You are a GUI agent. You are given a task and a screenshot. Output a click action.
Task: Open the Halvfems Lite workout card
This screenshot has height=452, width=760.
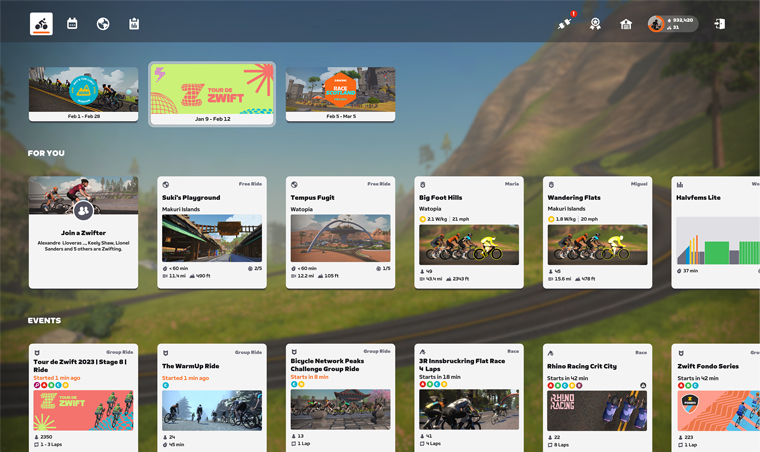(715, 232)
